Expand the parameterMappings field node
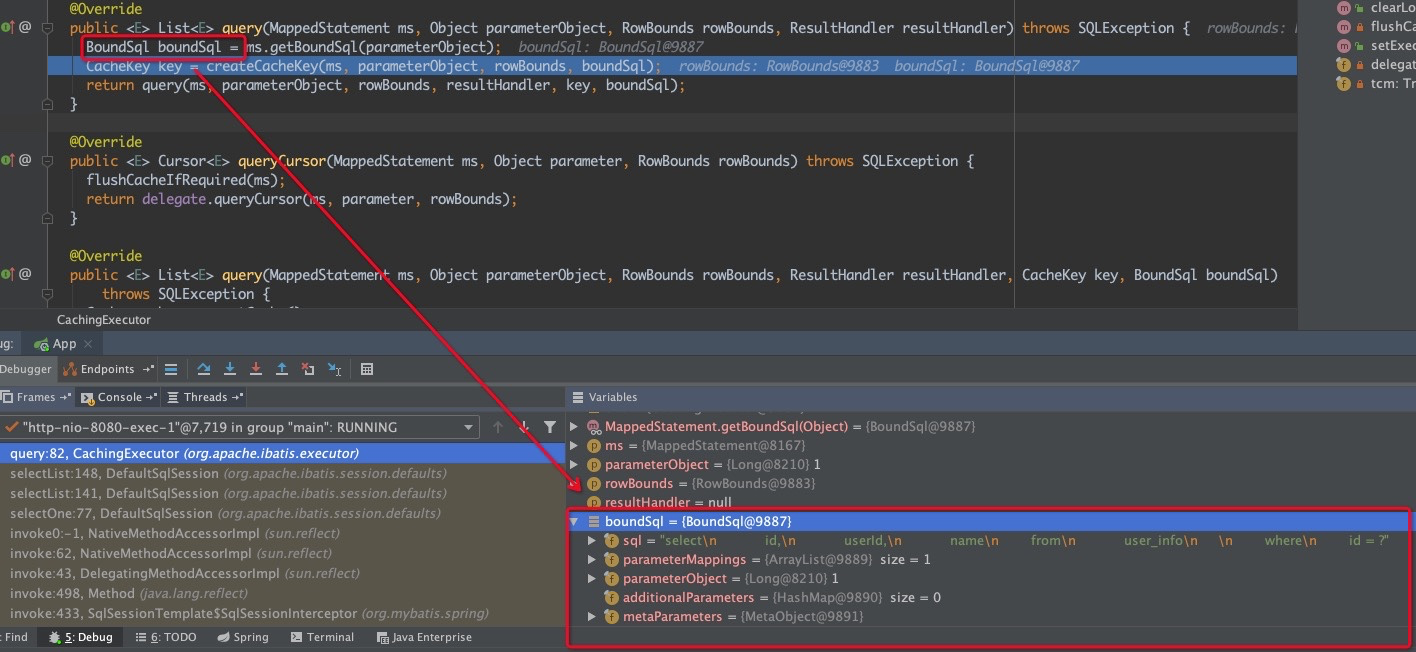The height and width of the screenshot is (652, 1416). tap(592, 559)
